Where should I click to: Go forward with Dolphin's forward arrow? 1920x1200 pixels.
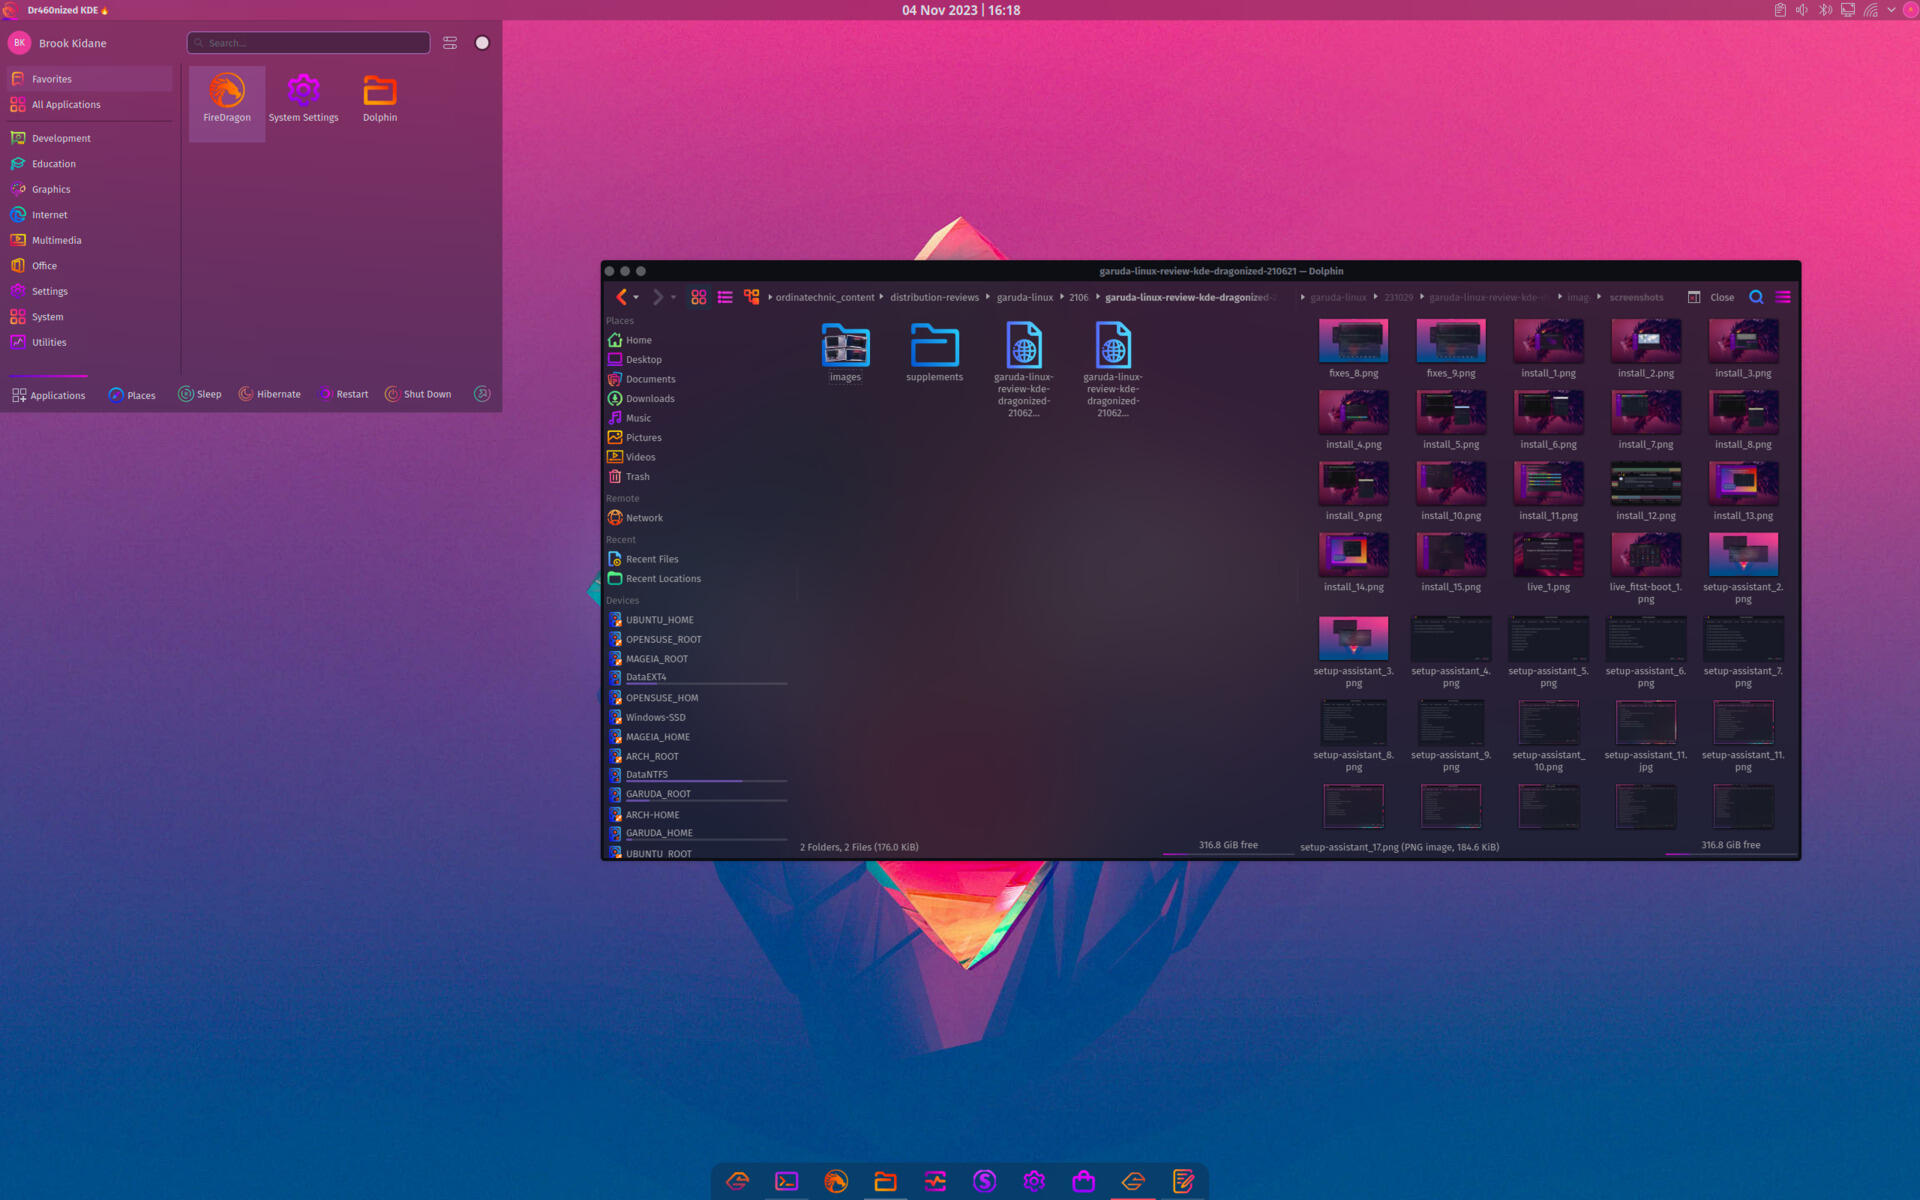(657, 297)
